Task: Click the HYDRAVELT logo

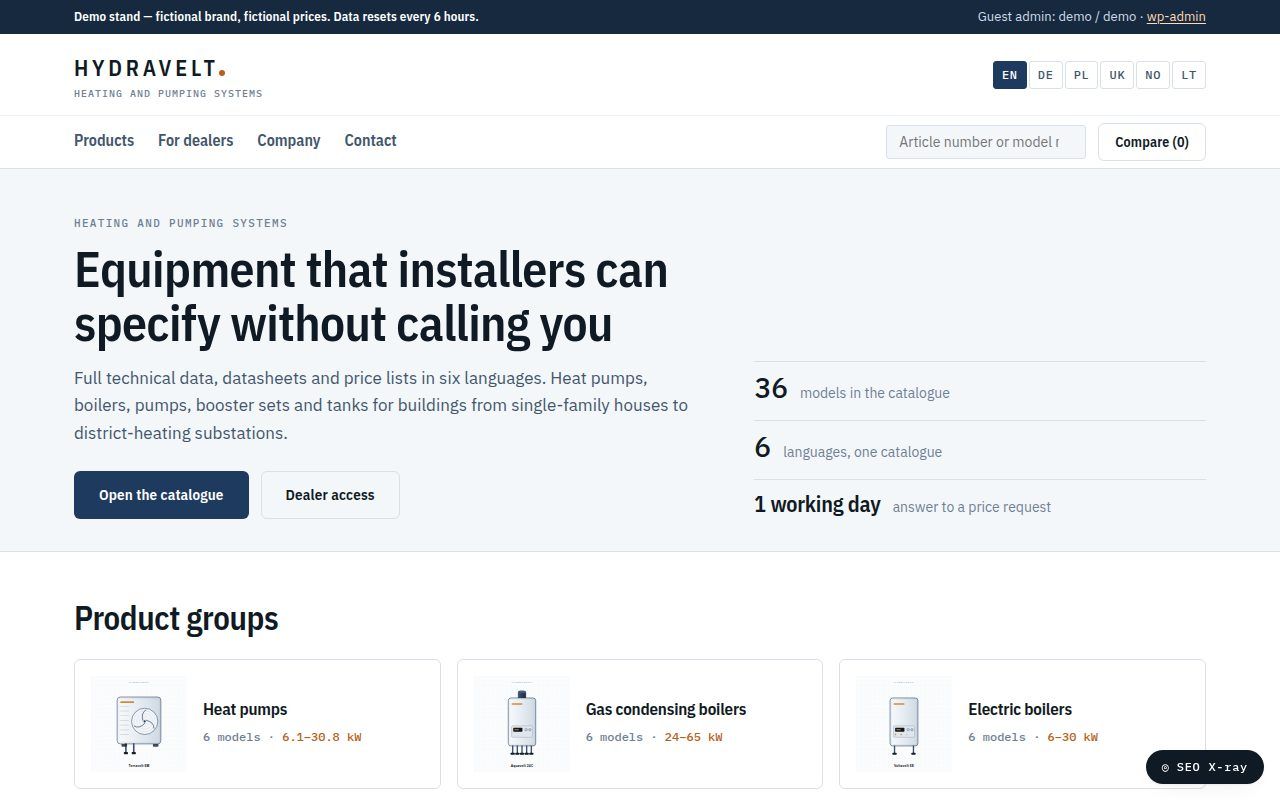Action: pyautogui.click(x=150, y=69)
